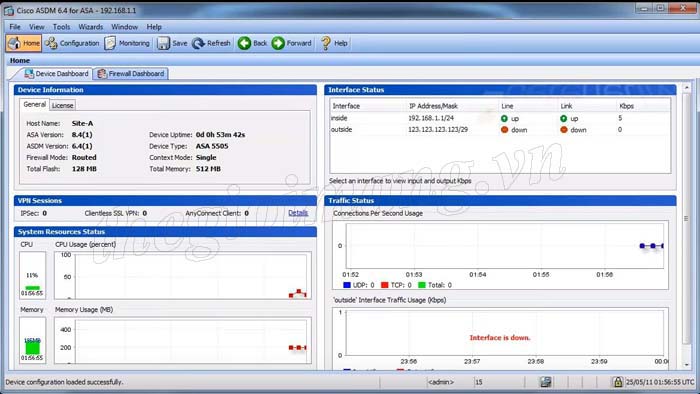Open the Tools menu

[x=61, y=27]
